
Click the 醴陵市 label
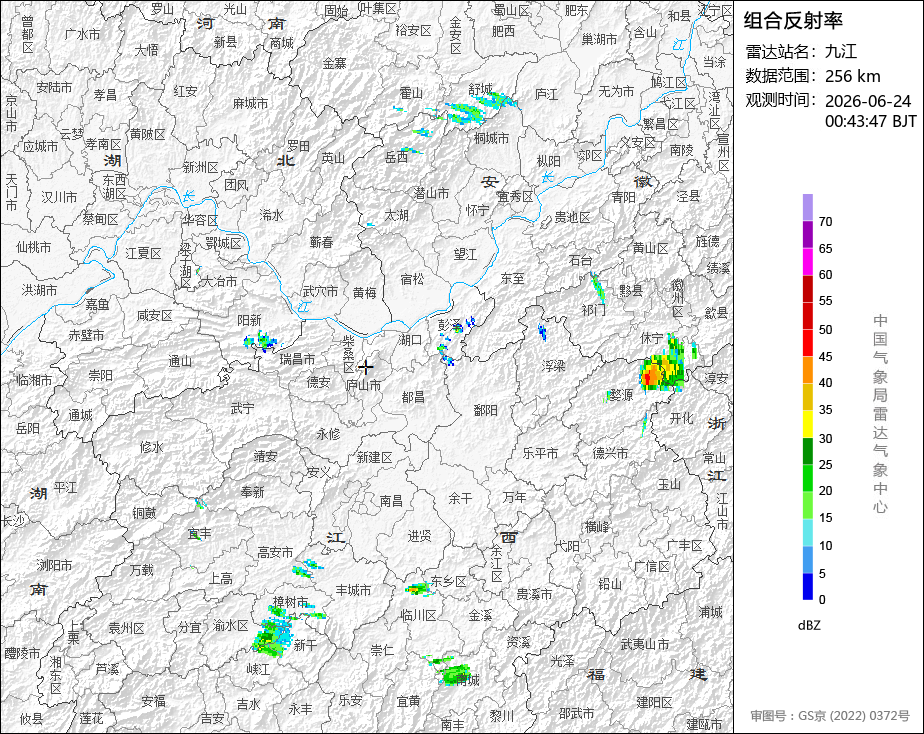[22, 653]
